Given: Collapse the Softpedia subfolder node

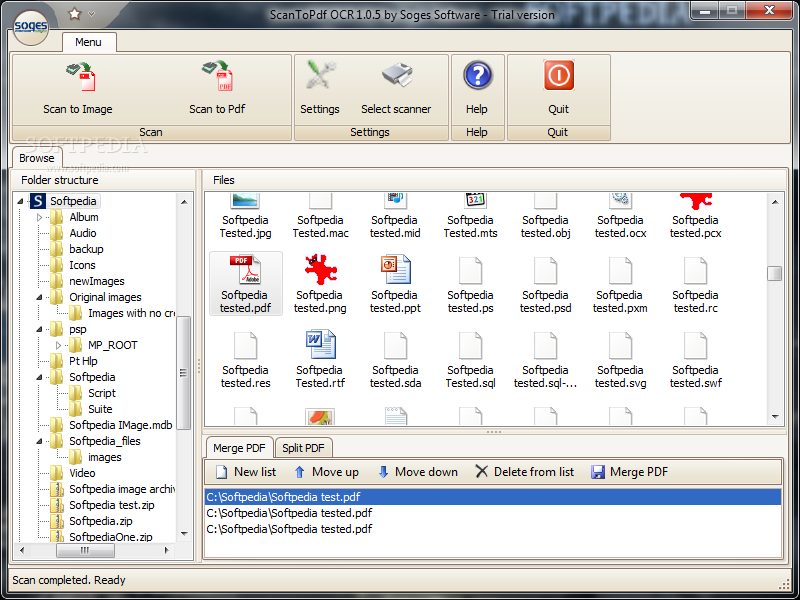Looking at the screenshot, I should 40,378.
